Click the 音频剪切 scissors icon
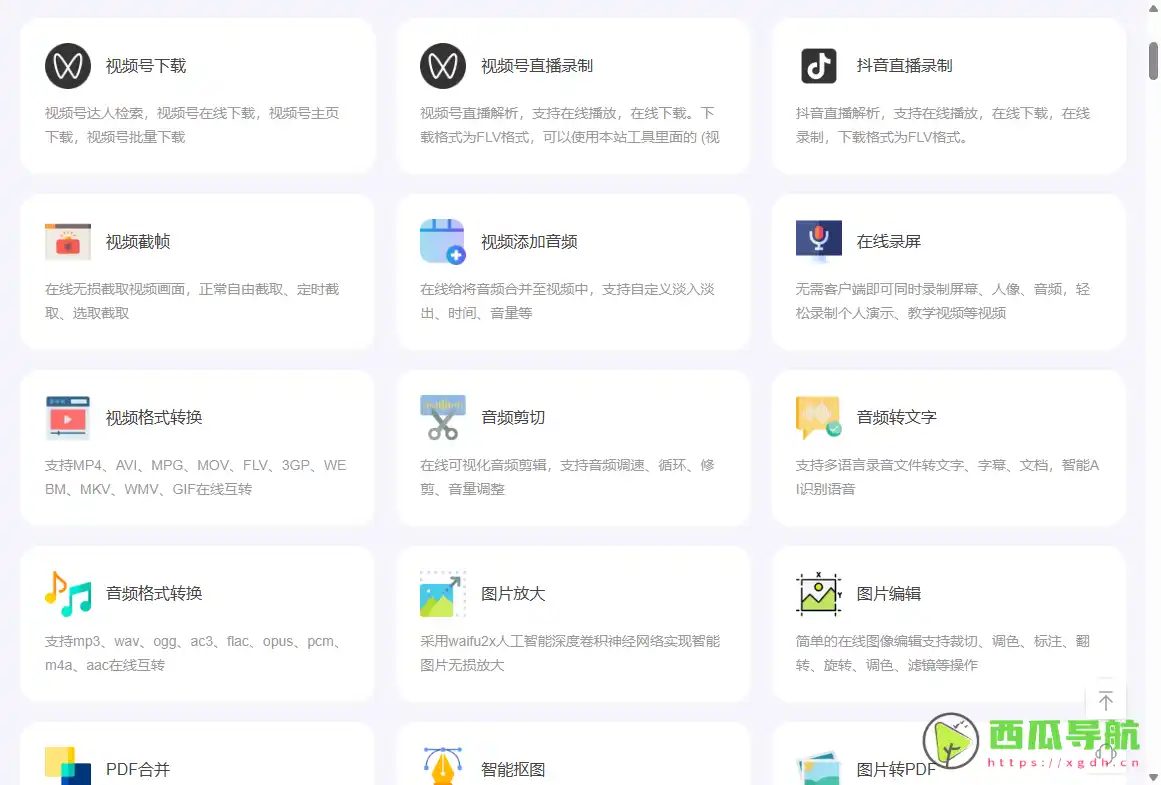 coord(443,417)
